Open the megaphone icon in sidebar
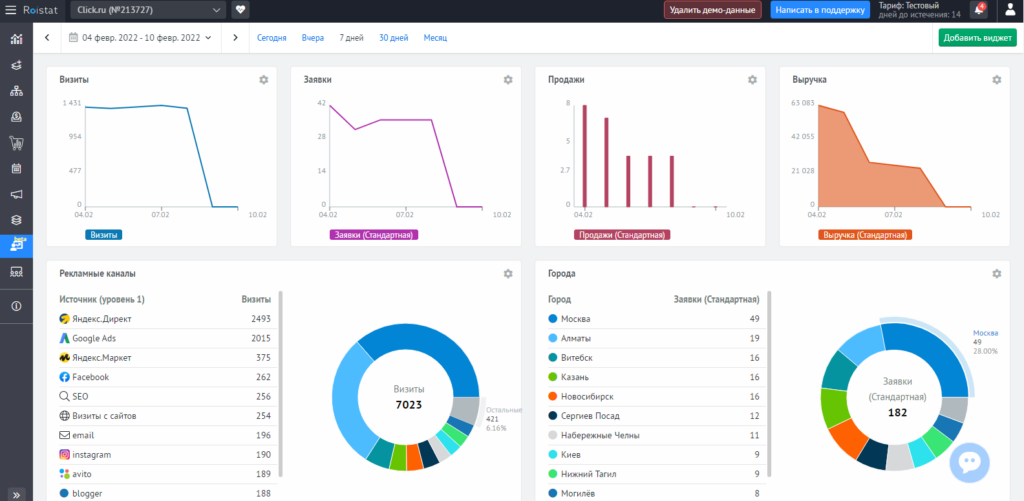Image resolution: width=1024 pixels, height=501 pixels. [x=16, y=194]
